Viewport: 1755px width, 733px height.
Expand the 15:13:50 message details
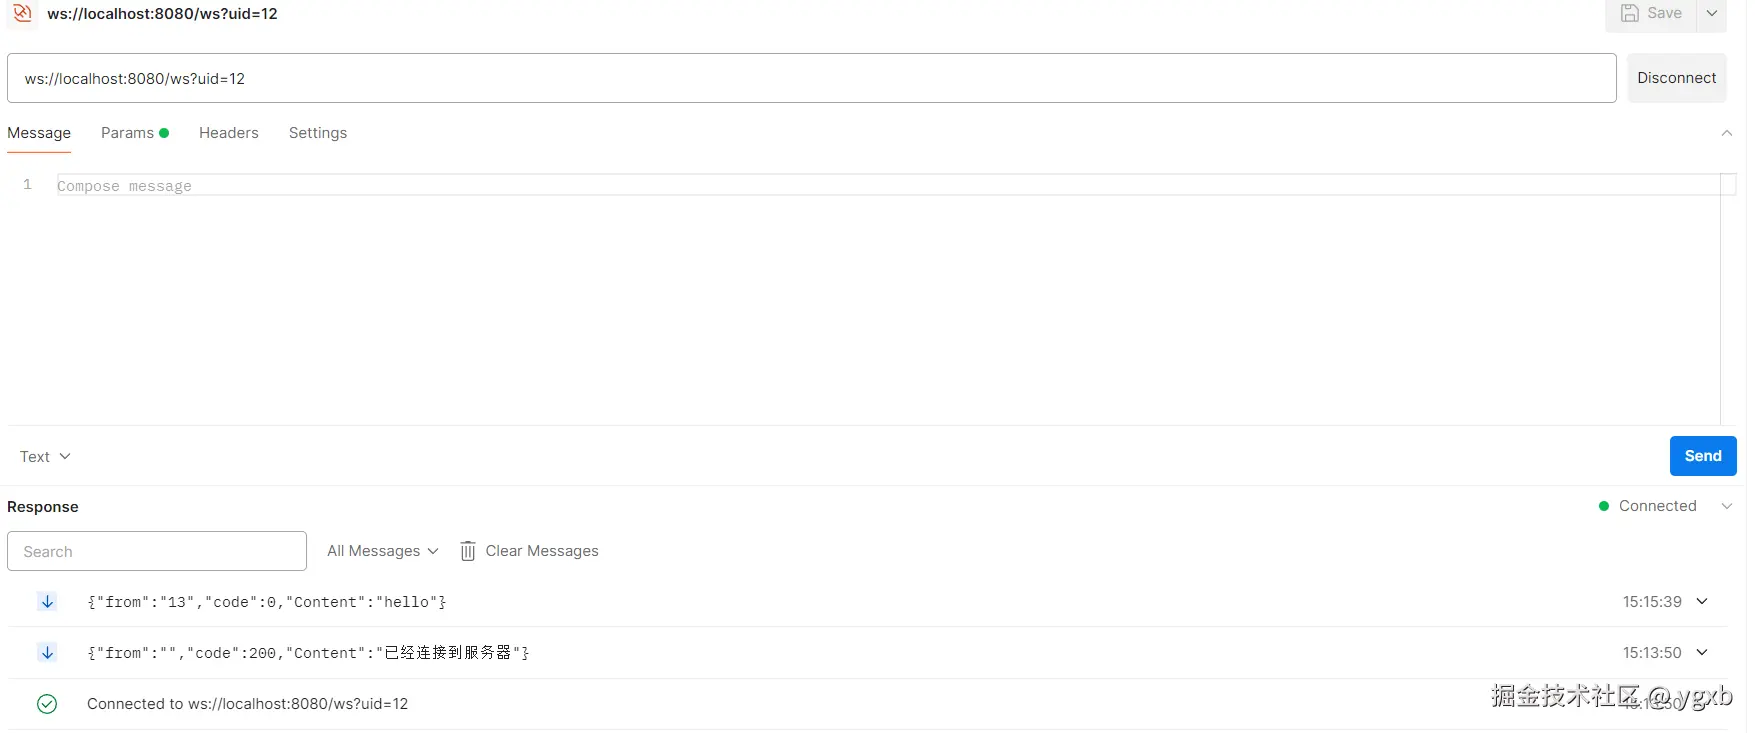point(1702,652)
